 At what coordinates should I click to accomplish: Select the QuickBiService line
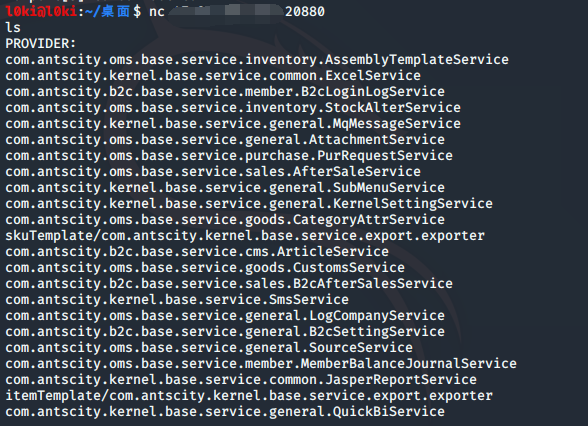225,412
